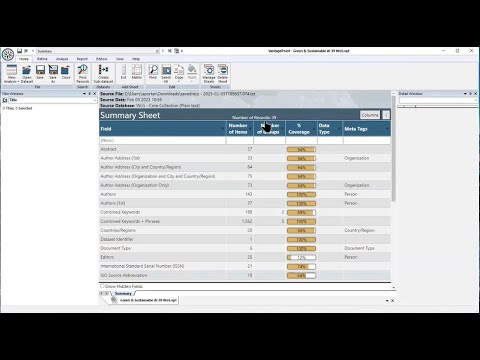480x360 pixels.
Task: Open Manage Sheets
Action: point(209,74)
